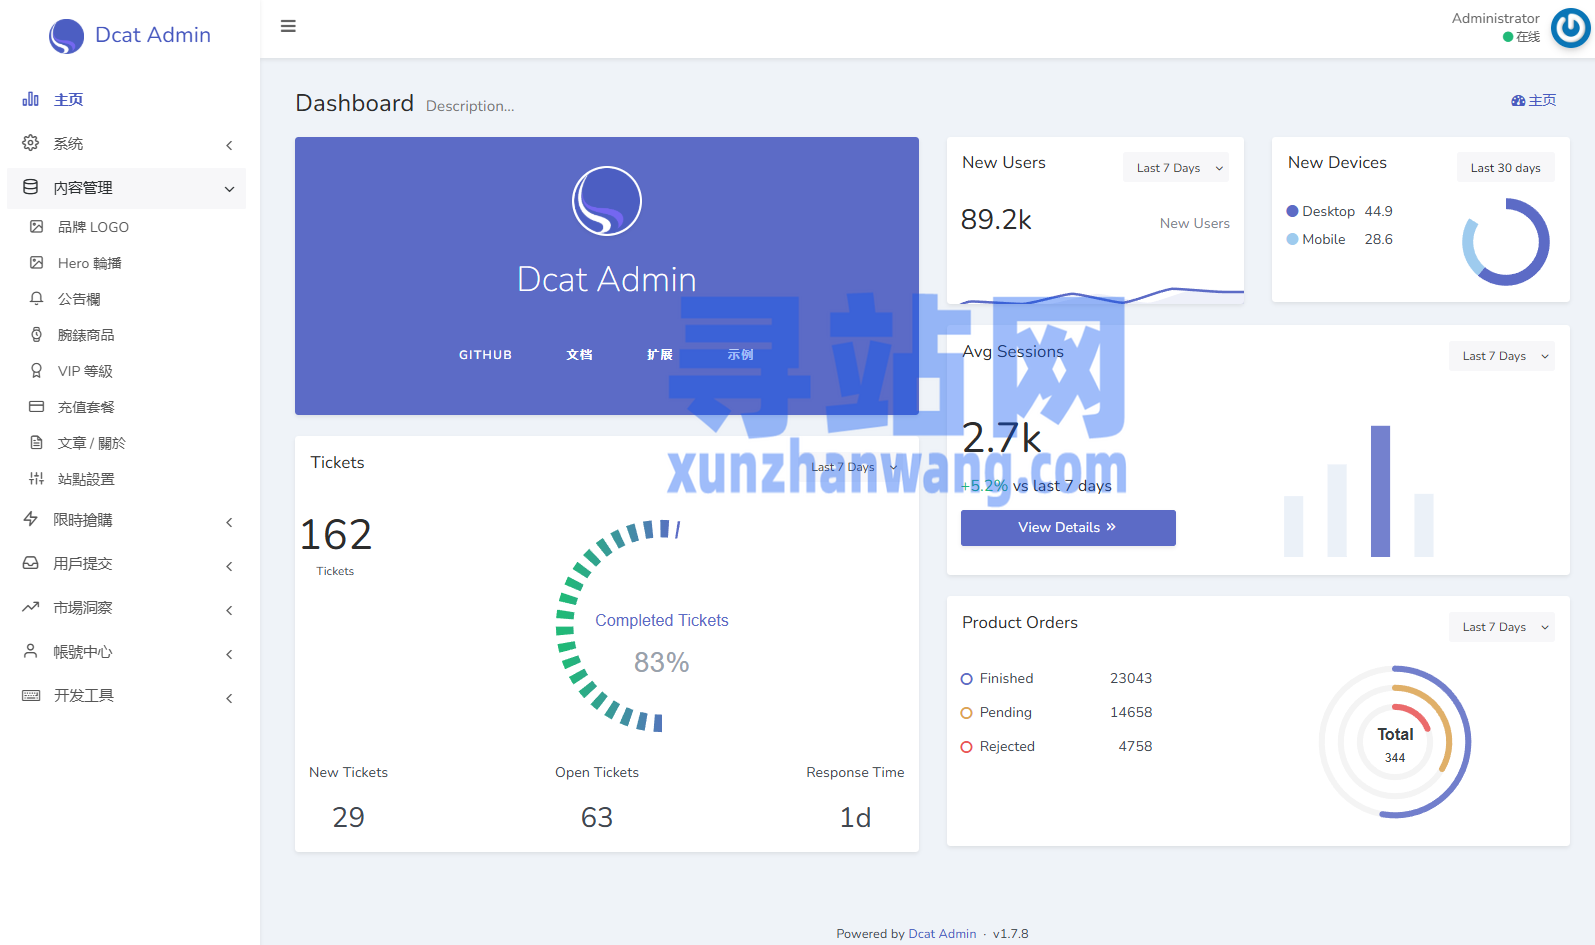Image resolution: width=1595 pixels, height=945 pixels.
Task: Click the 162 Tickets count
Action: click(x=336, y=535)
